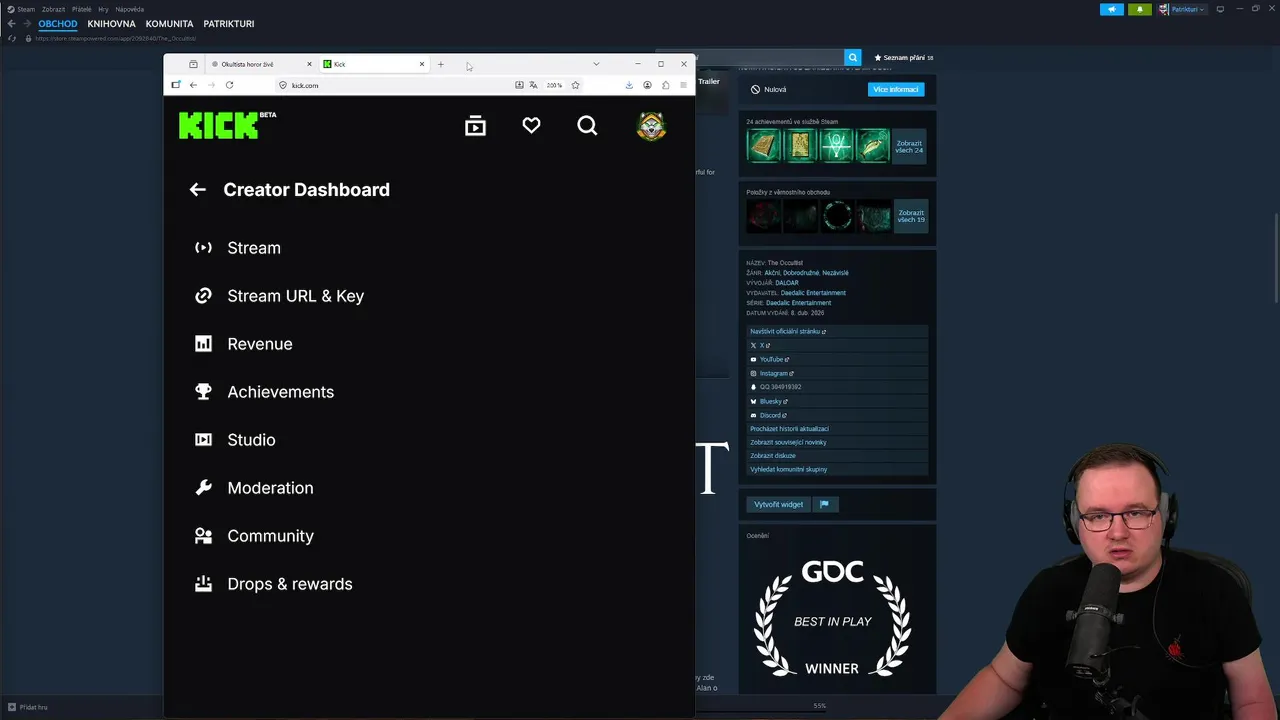Open KOMUNITA in Steam navigation
This screenshot has height=720, width=1280.
pyautogui.click(x=169, y=23)
